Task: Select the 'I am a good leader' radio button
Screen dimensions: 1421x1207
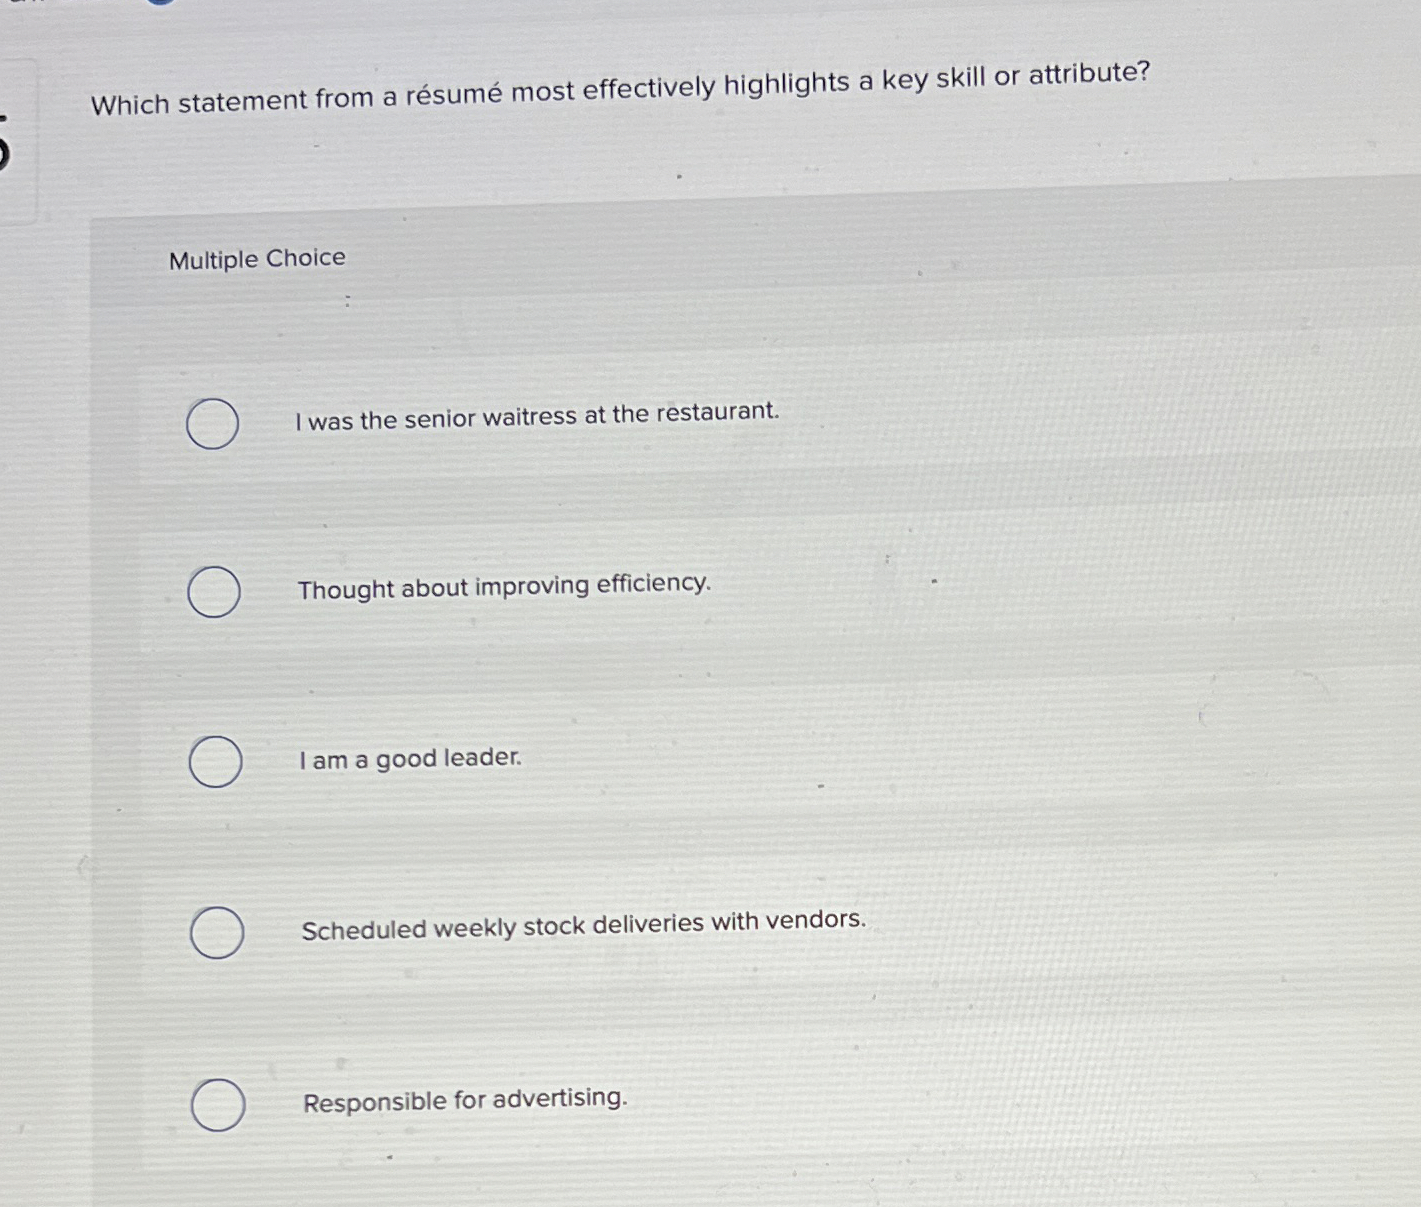Action: click(213, 762)
